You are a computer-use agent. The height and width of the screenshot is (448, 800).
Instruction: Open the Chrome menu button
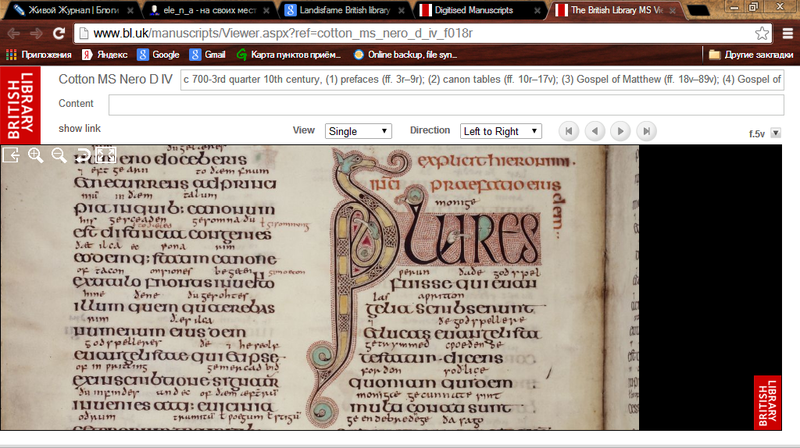[x=788, y=33]
